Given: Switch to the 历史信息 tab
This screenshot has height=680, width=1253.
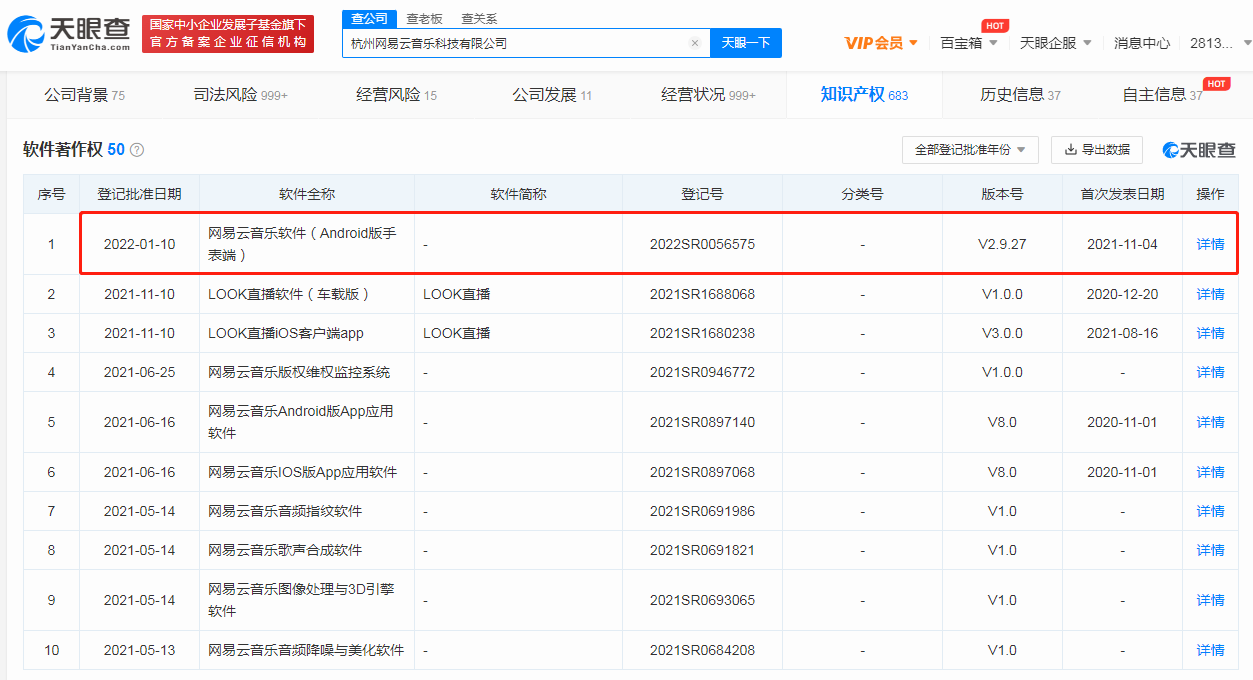Looking at the screenshot, I should click(x=1020, y=95).
